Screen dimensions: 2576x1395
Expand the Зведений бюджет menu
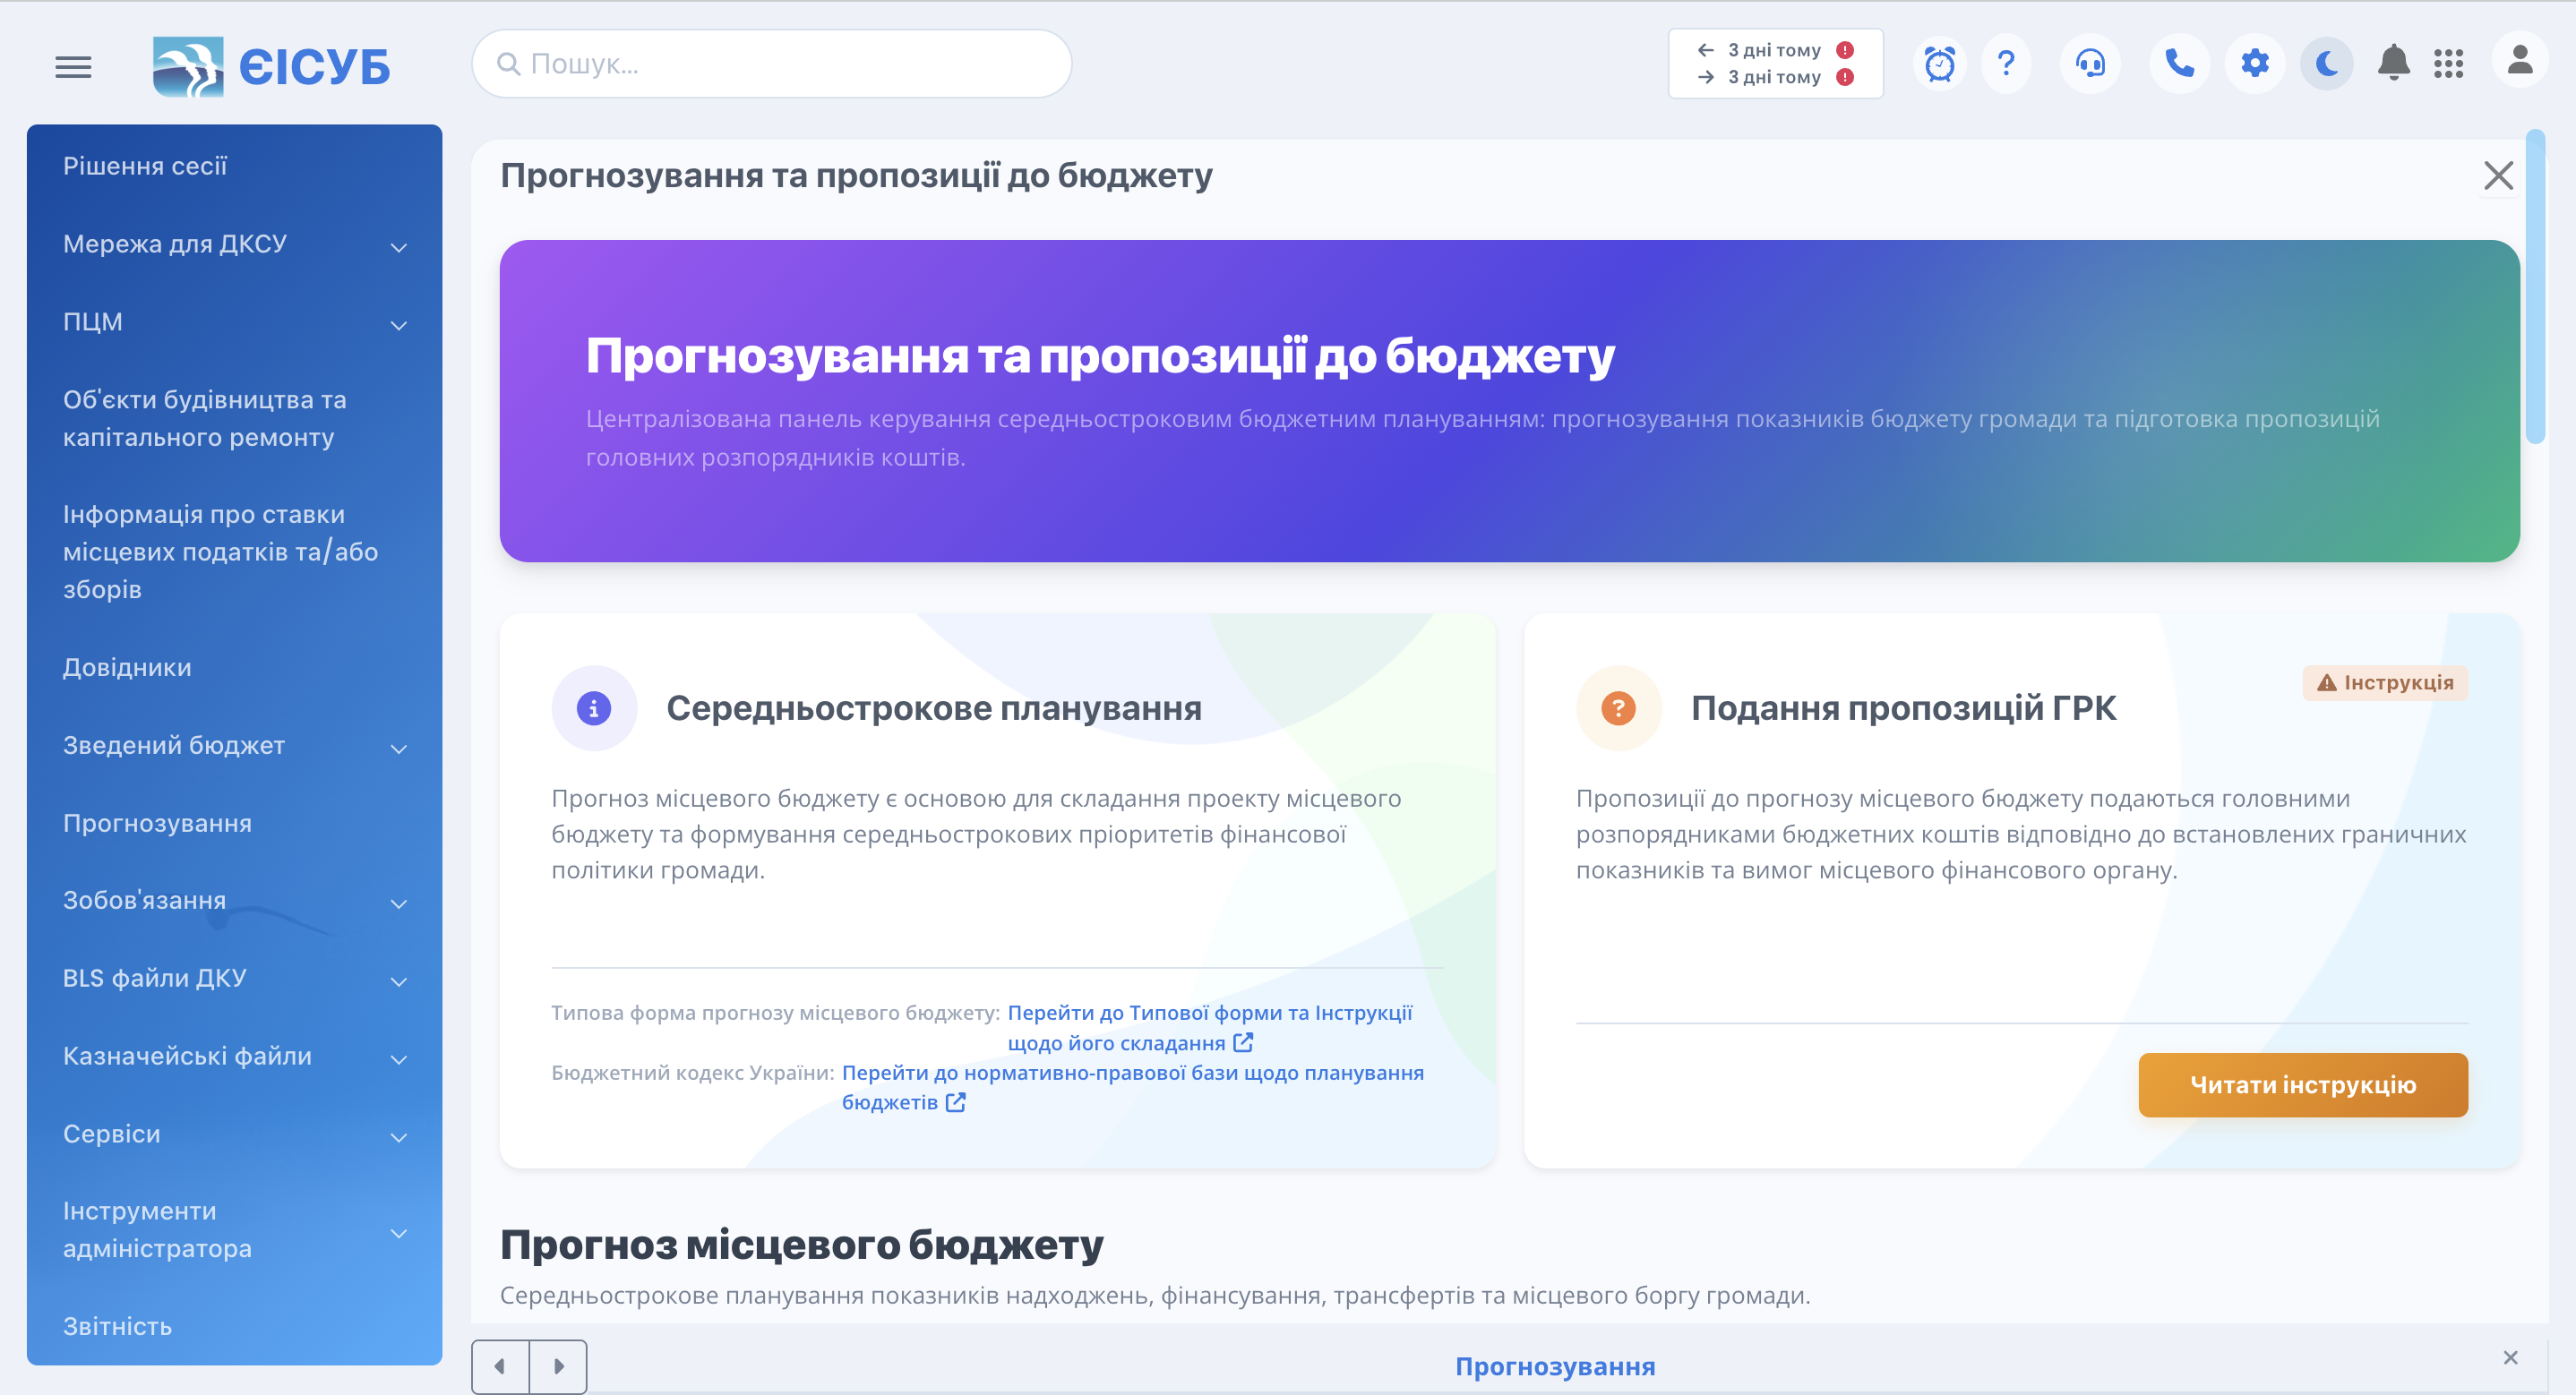point(234,745)
